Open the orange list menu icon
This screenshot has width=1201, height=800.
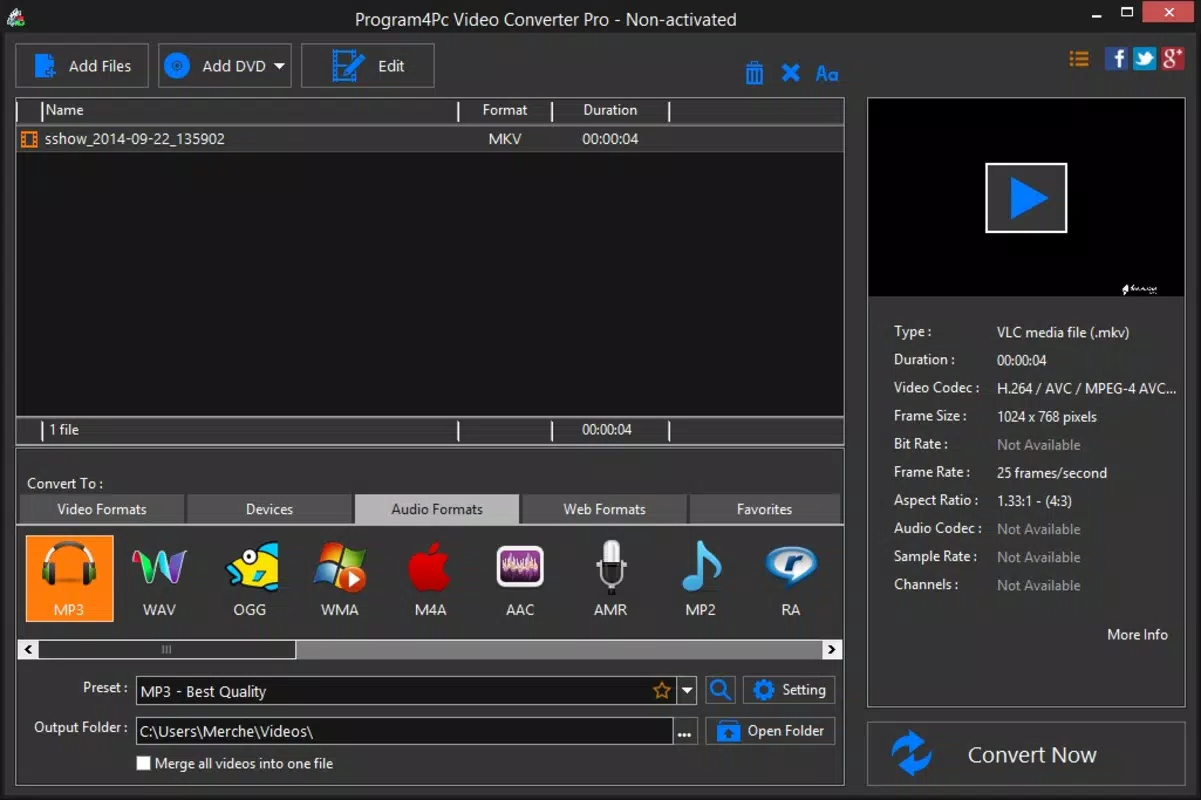1079,59
